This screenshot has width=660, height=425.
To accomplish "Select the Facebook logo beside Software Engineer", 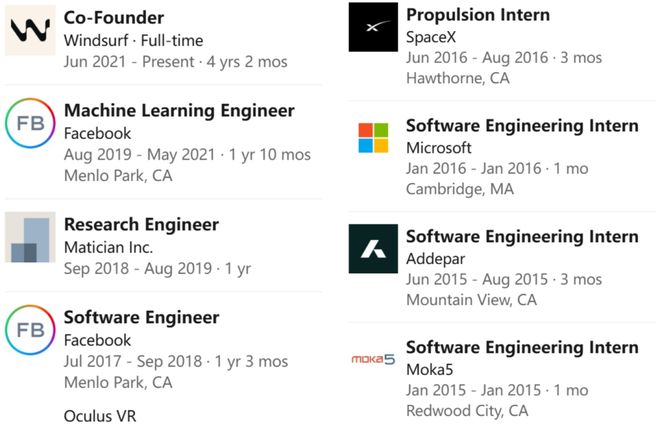I will [x=30, y=330].
